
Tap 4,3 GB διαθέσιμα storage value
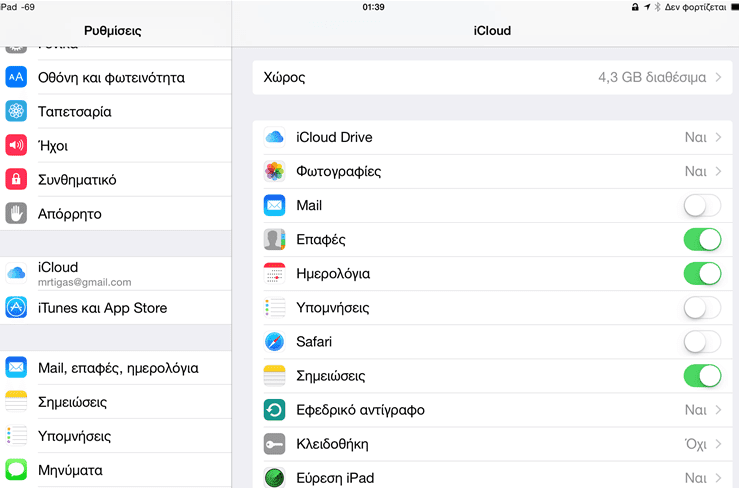[652, 77]
